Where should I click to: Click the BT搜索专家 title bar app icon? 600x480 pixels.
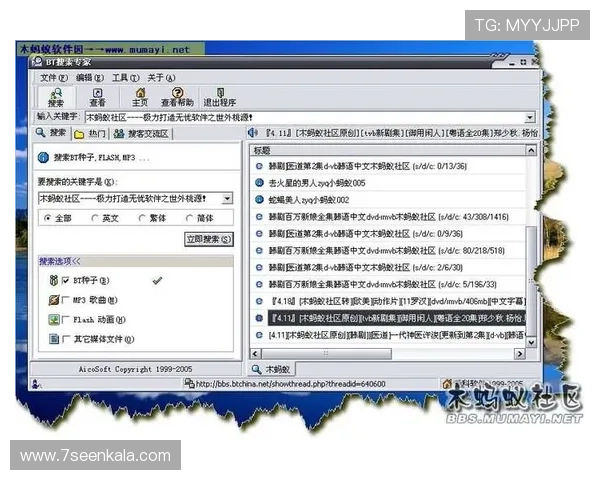click(38, 62)
